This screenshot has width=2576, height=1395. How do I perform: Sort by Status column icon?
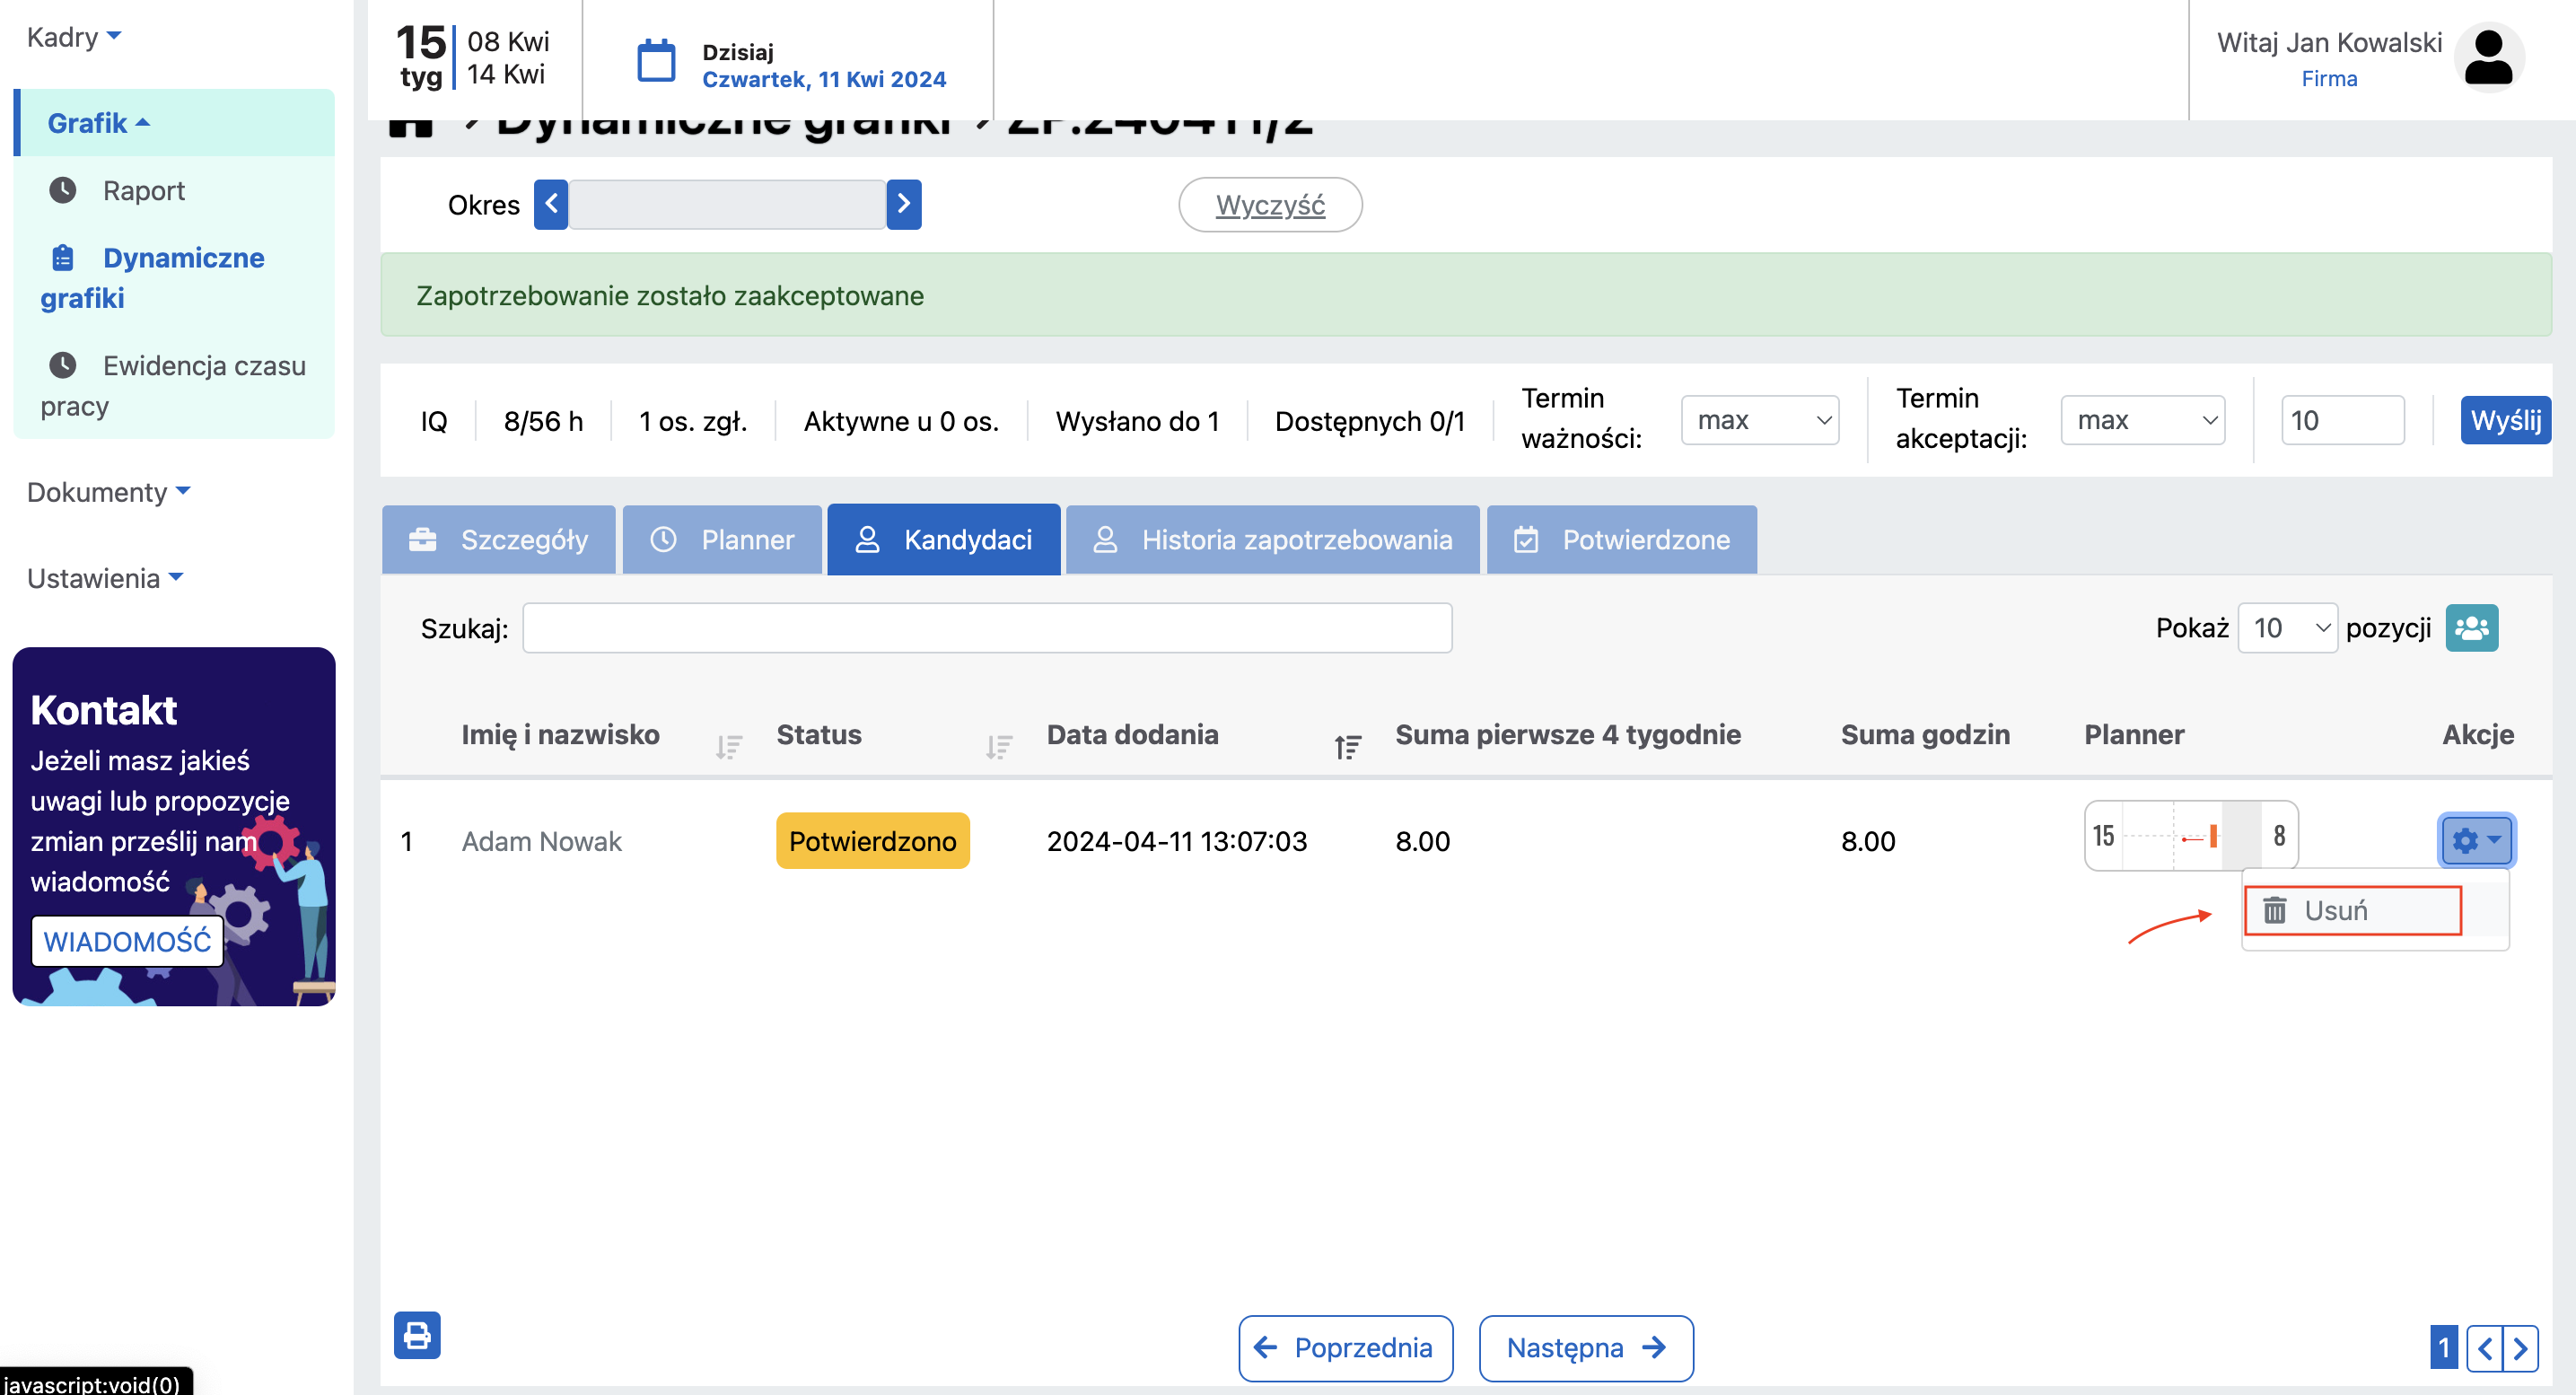tap(998, 746)
